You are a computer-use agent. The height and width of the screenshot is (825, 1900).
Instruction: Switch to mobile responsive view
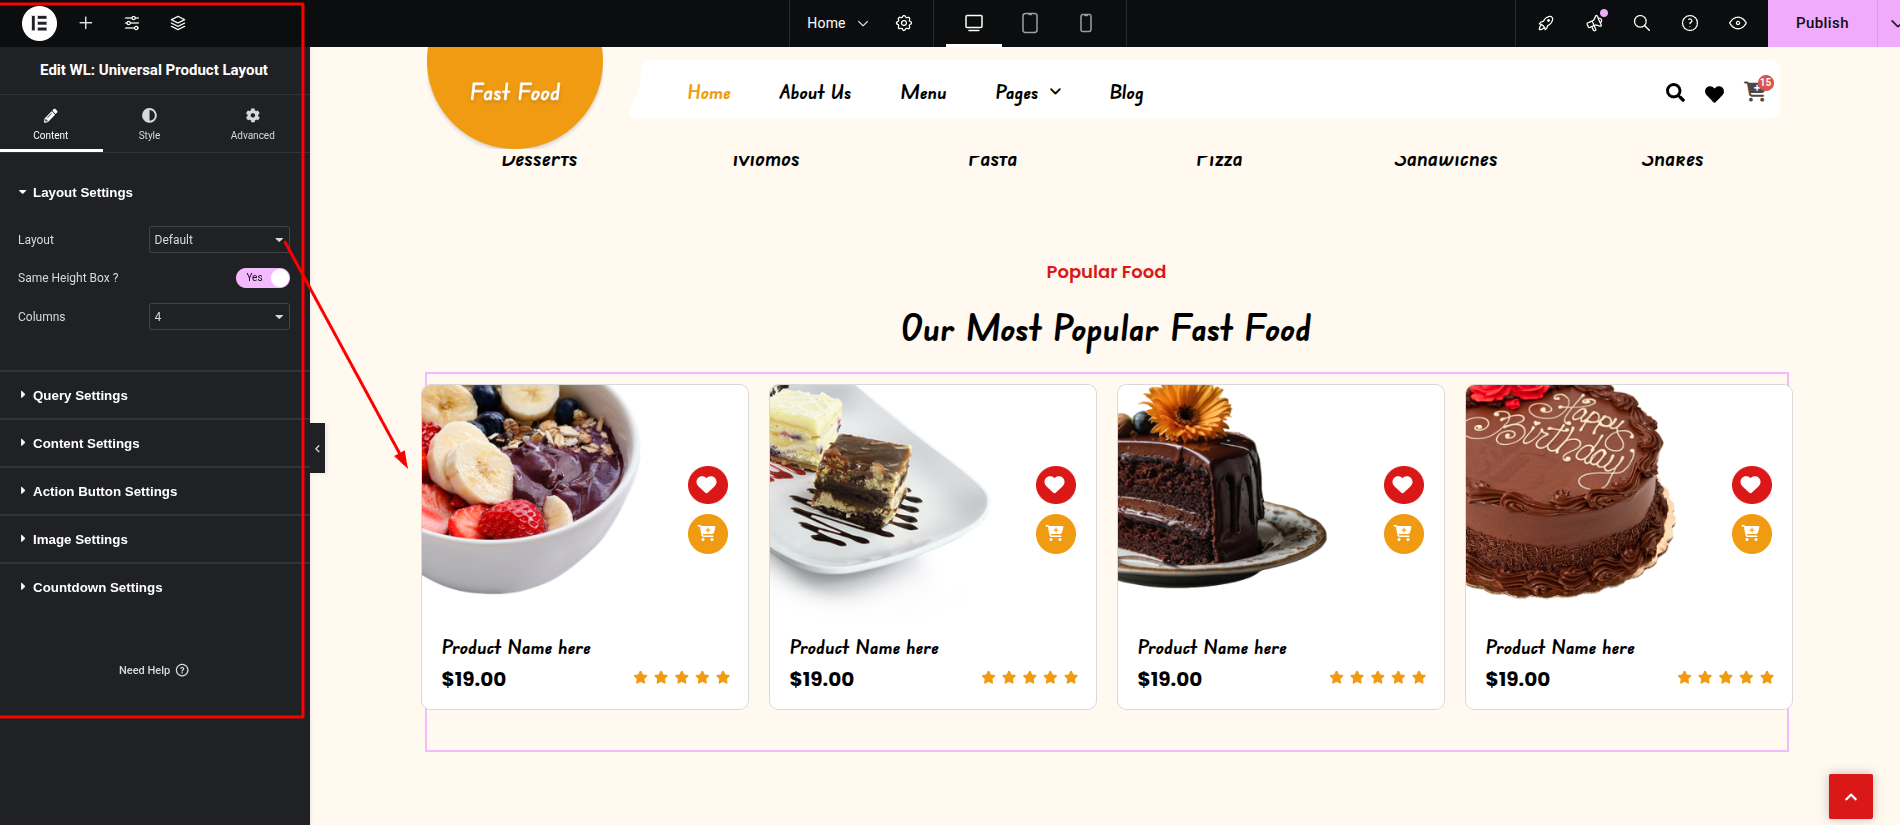coord(1086,23)
